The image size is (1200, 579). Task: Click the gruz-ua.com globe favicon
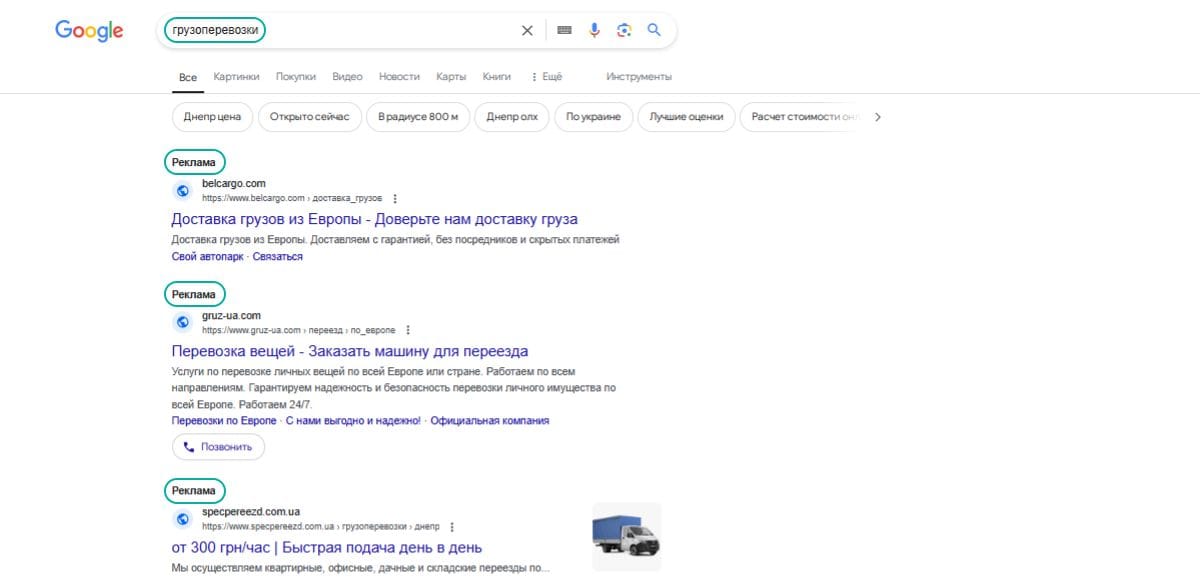(183, 322)
